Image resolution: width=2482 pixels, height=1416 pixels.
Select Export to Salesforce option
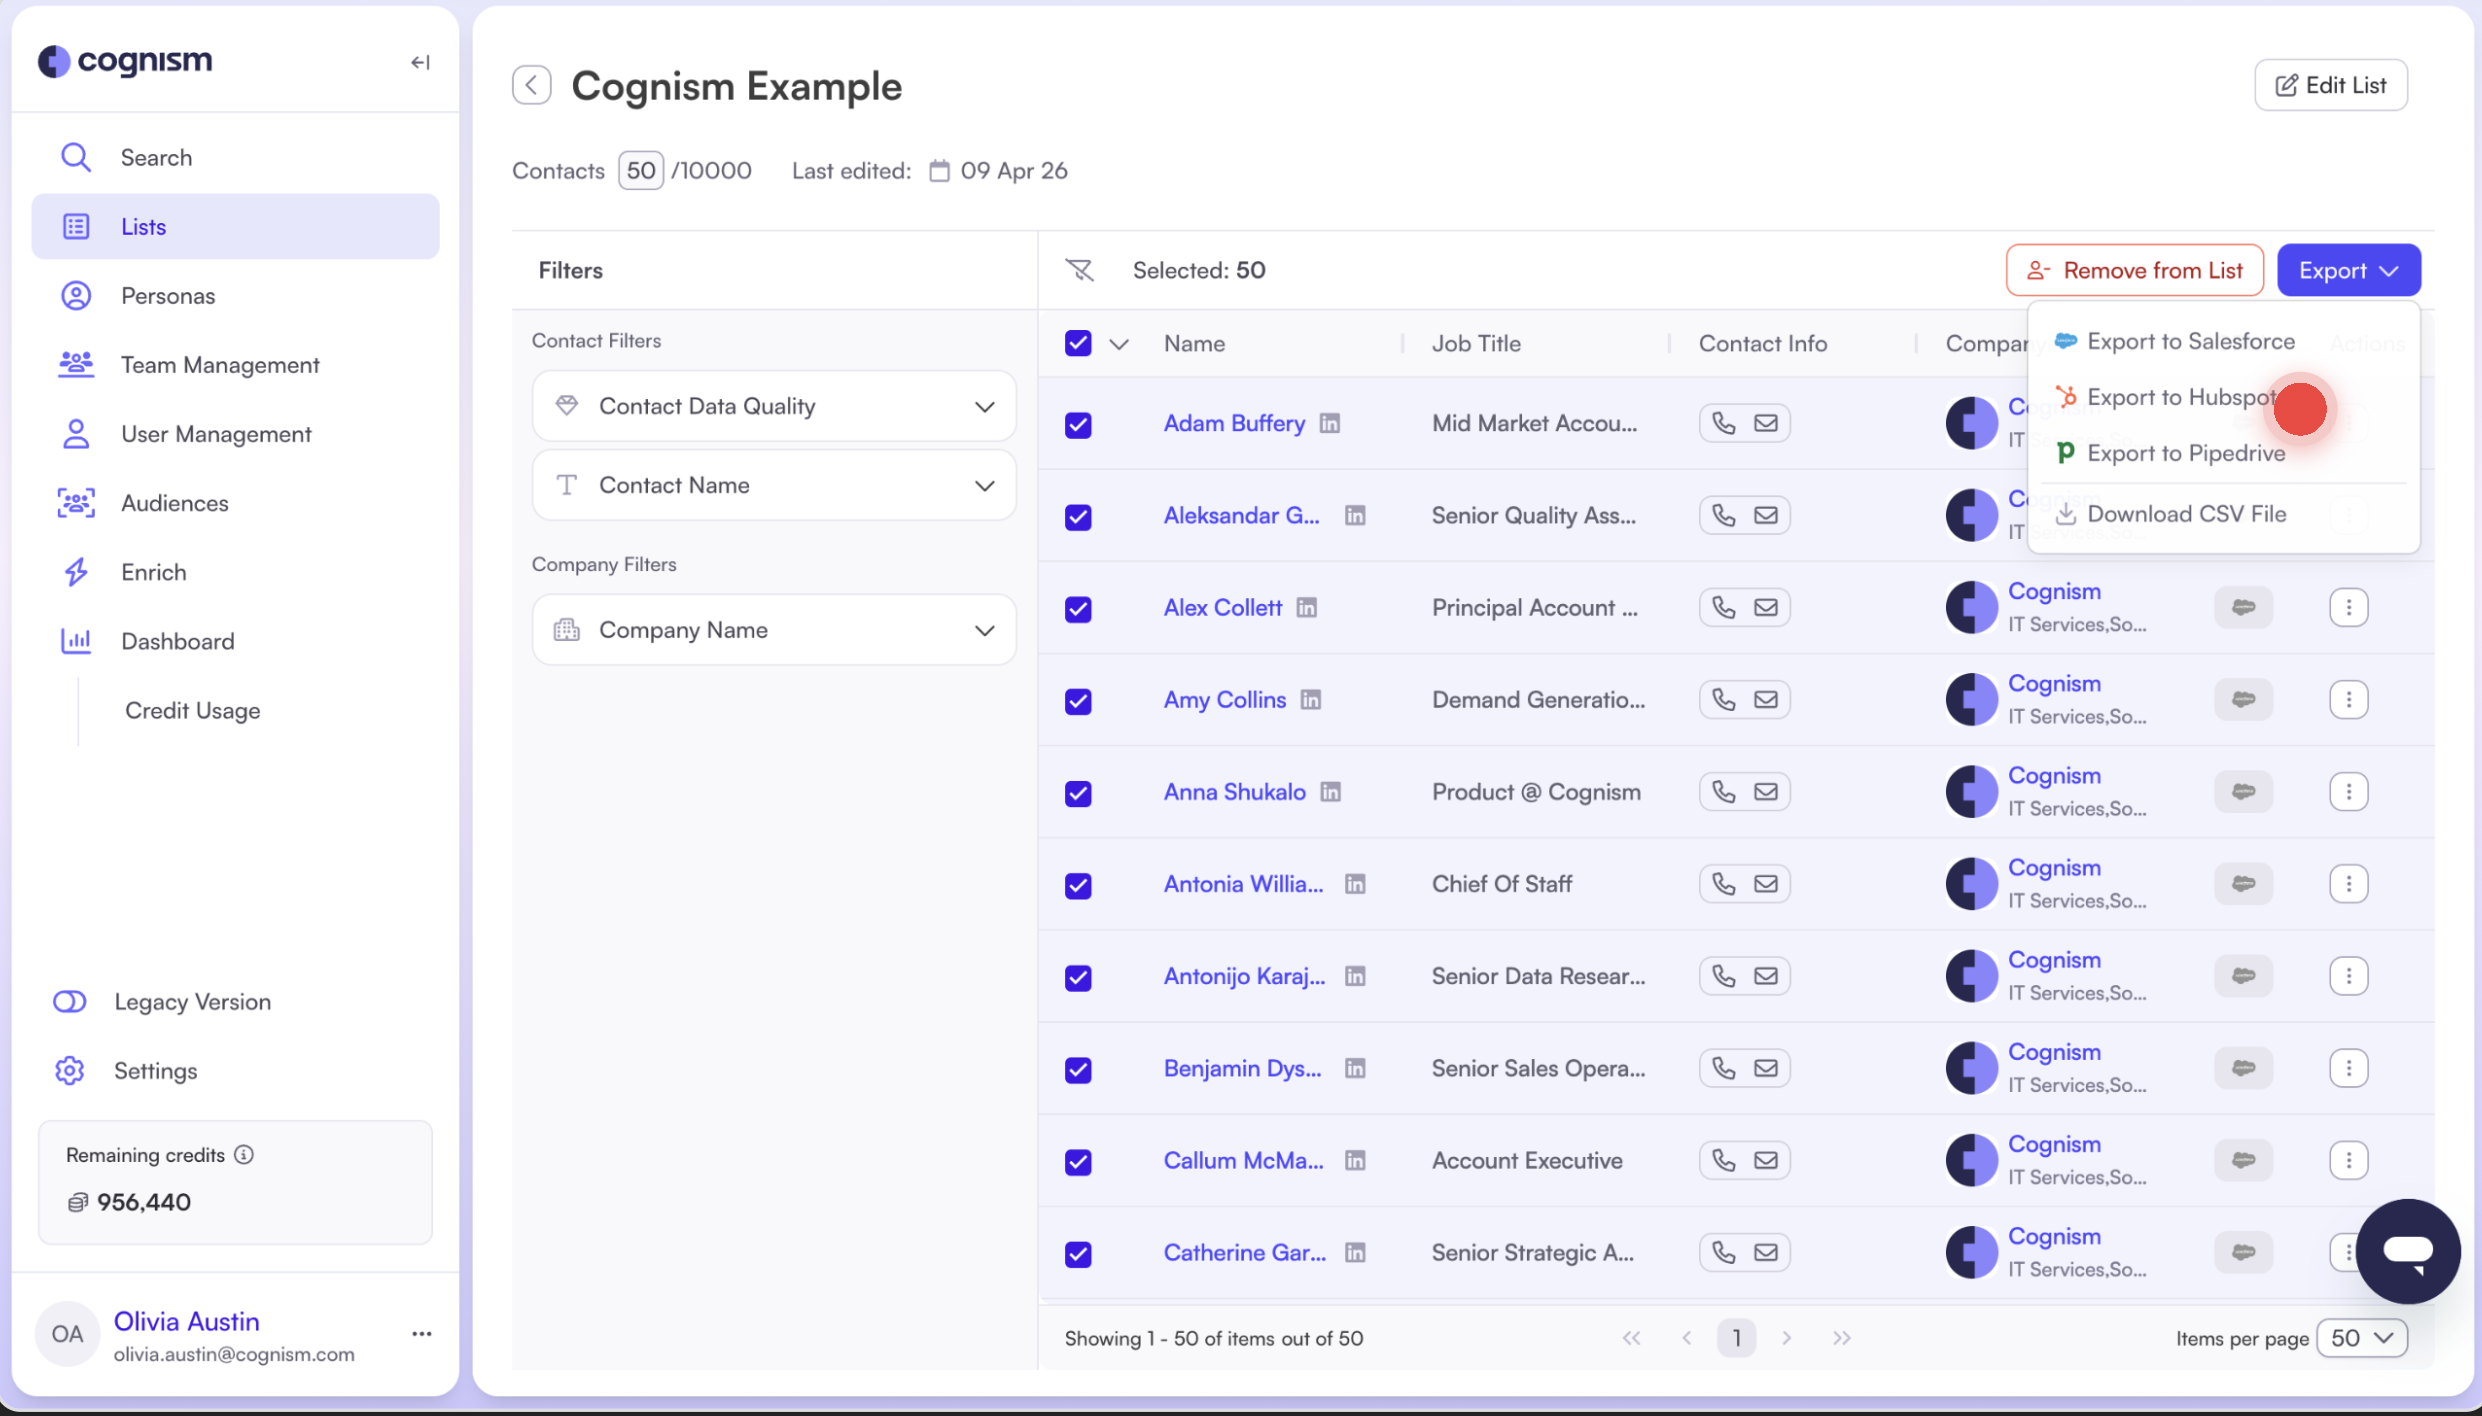pos(2190,341)
